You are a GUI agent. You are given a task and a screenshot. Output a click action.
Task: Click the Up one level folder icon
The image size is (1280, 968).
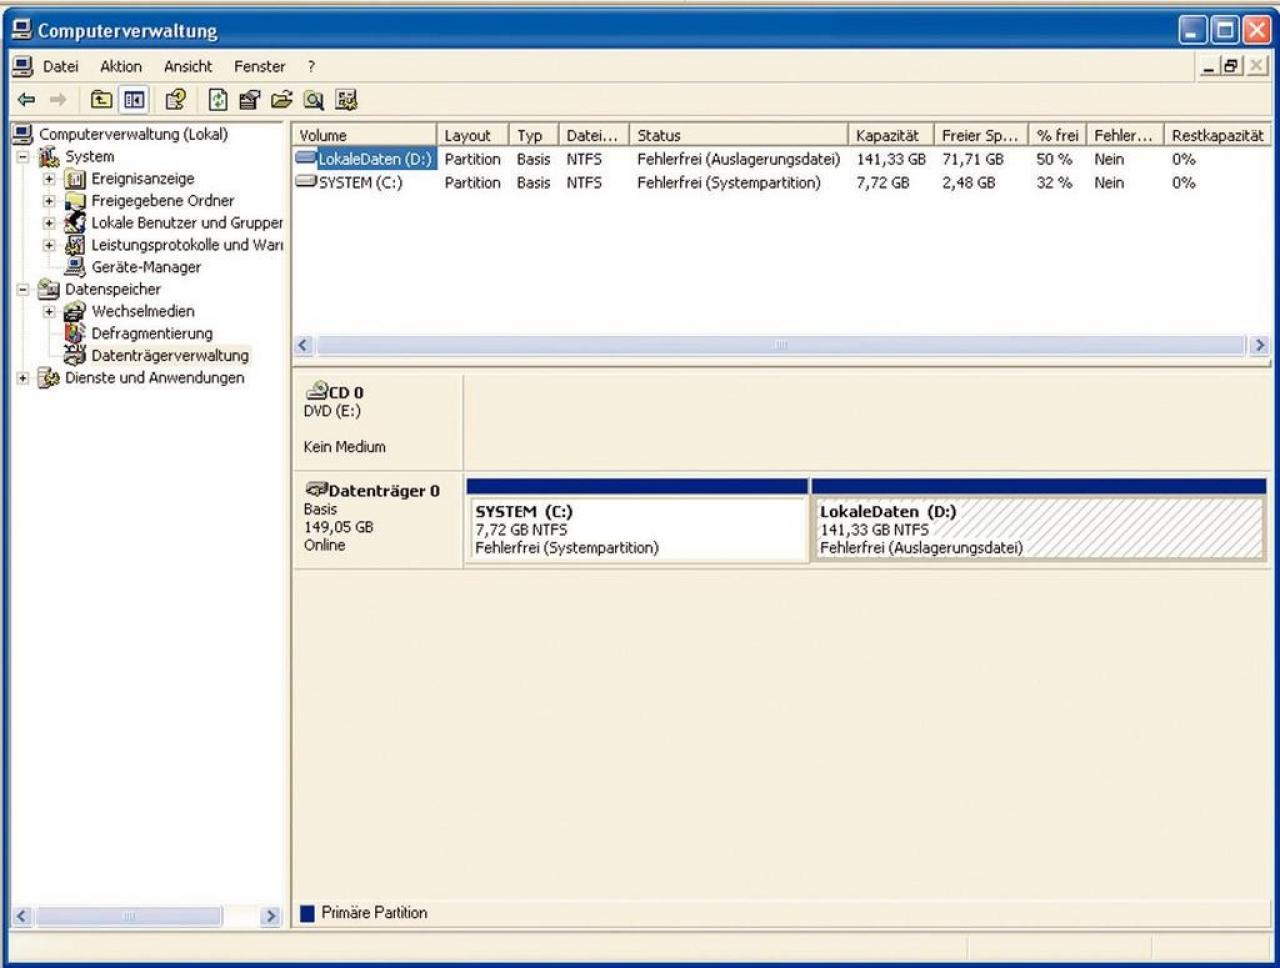coord(101,99)
